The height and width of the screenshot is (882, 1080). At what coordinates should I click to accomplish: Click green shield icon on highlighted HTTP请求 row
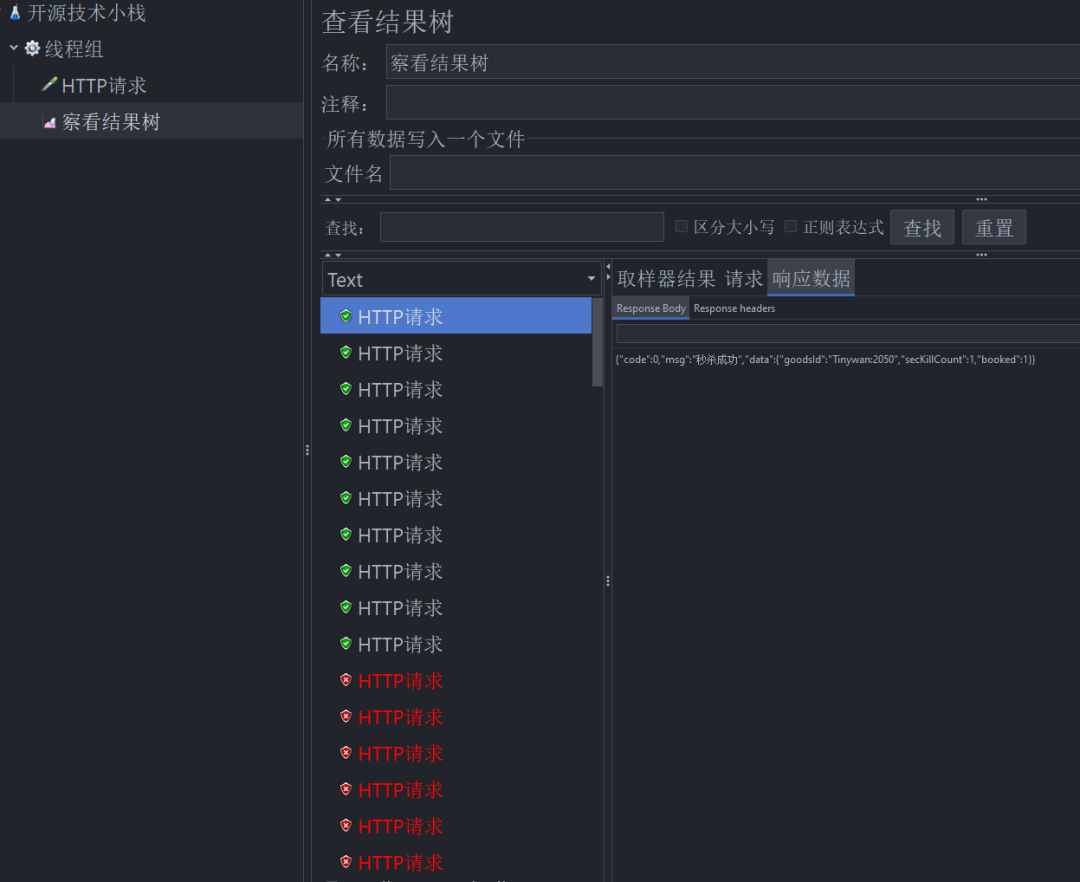pyautogui.click(x=346, y=316)
